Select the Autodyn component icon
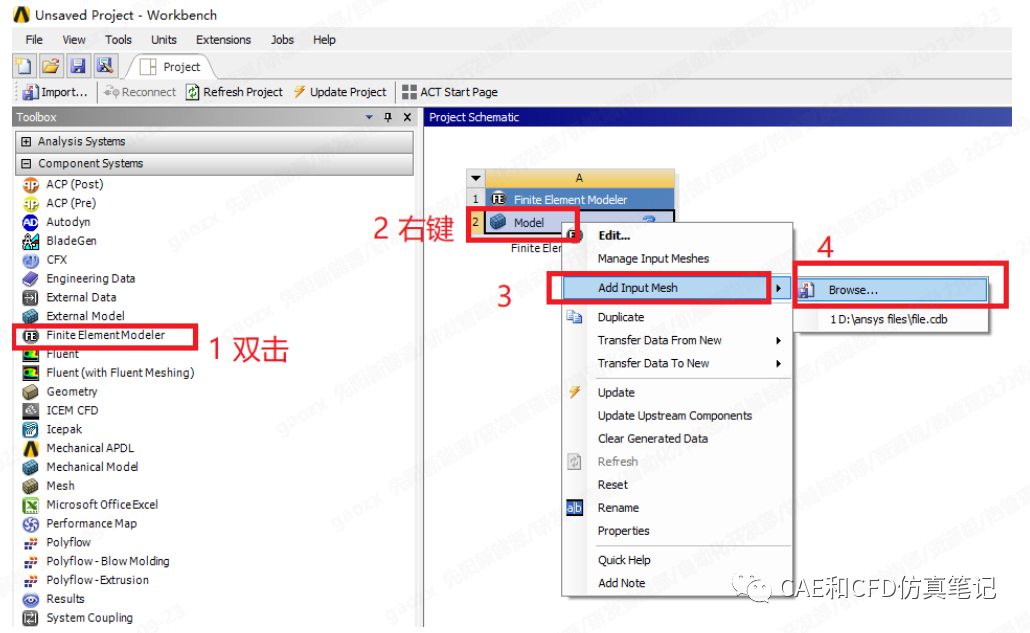This screenshot has width=1030, height=633. pos(30,222)
